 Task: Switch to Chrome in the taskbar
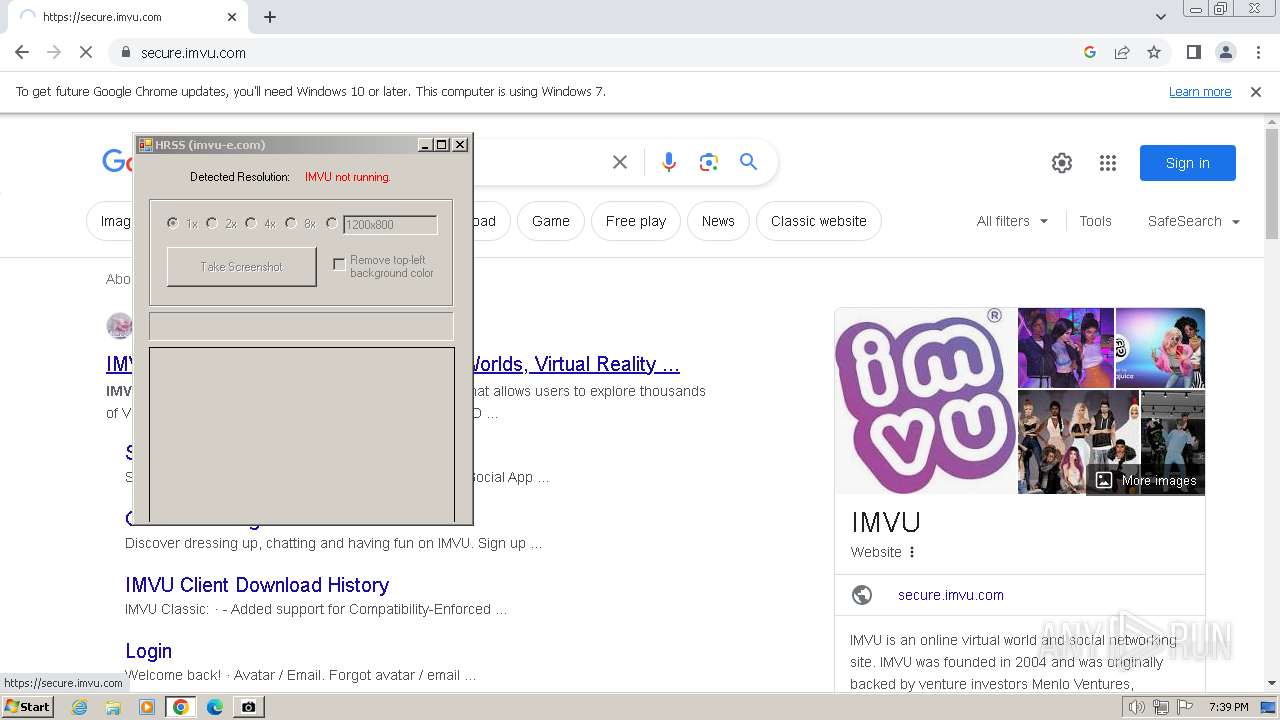tap(181, 707)
